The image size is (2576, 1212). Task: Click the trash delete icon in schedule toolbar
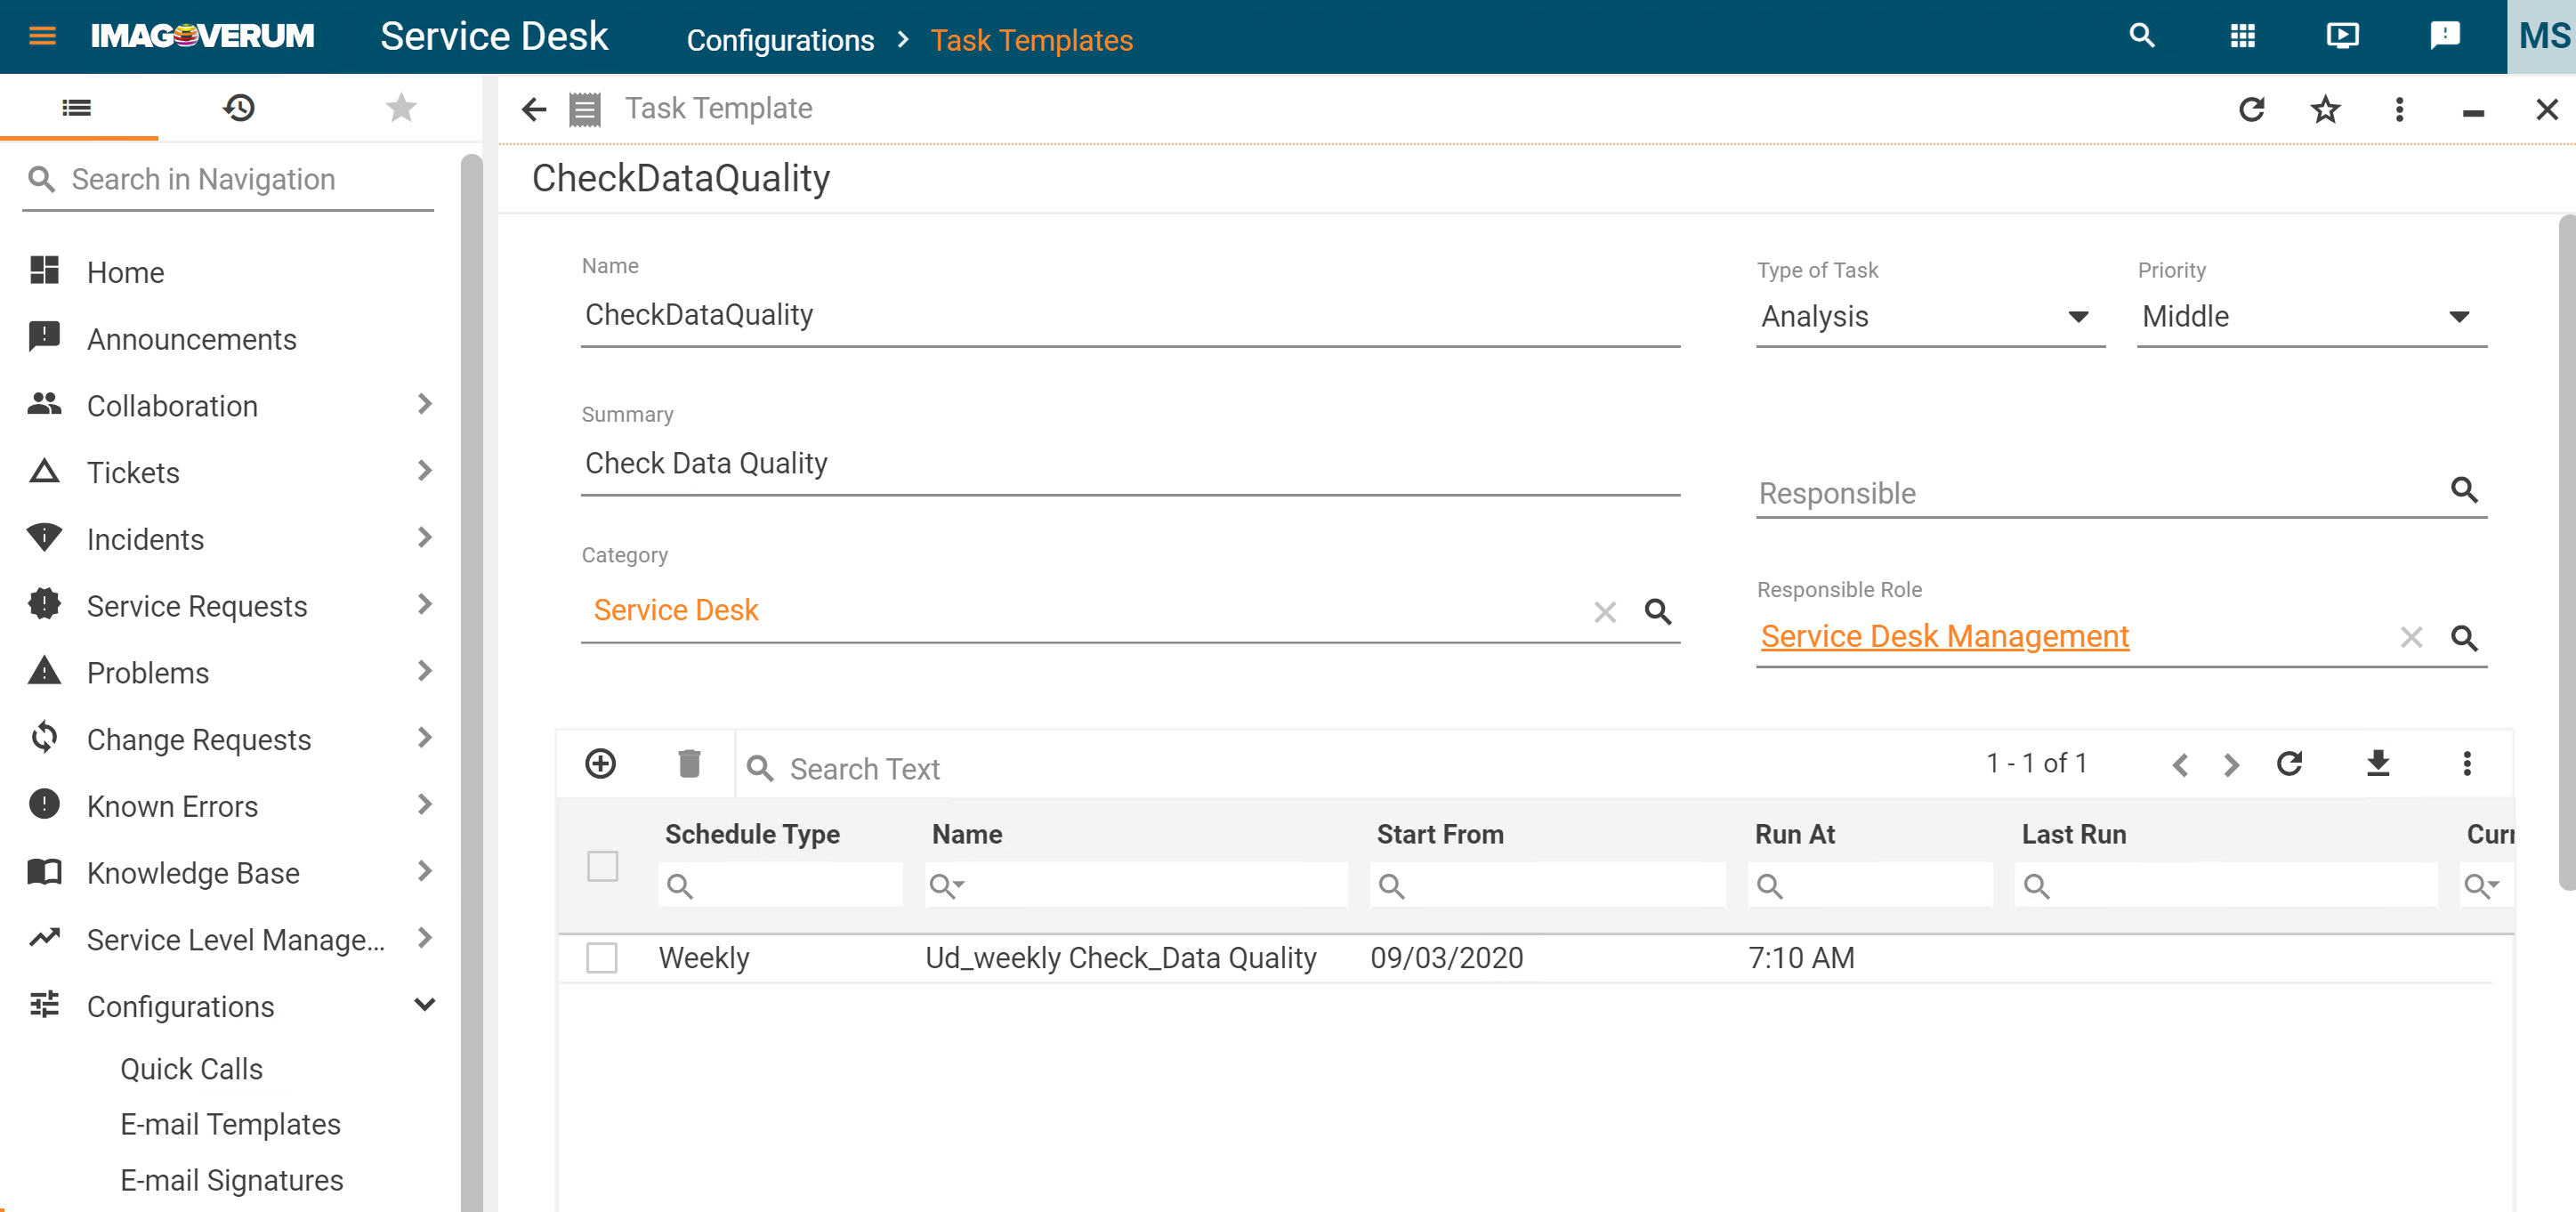coord(689,764)
